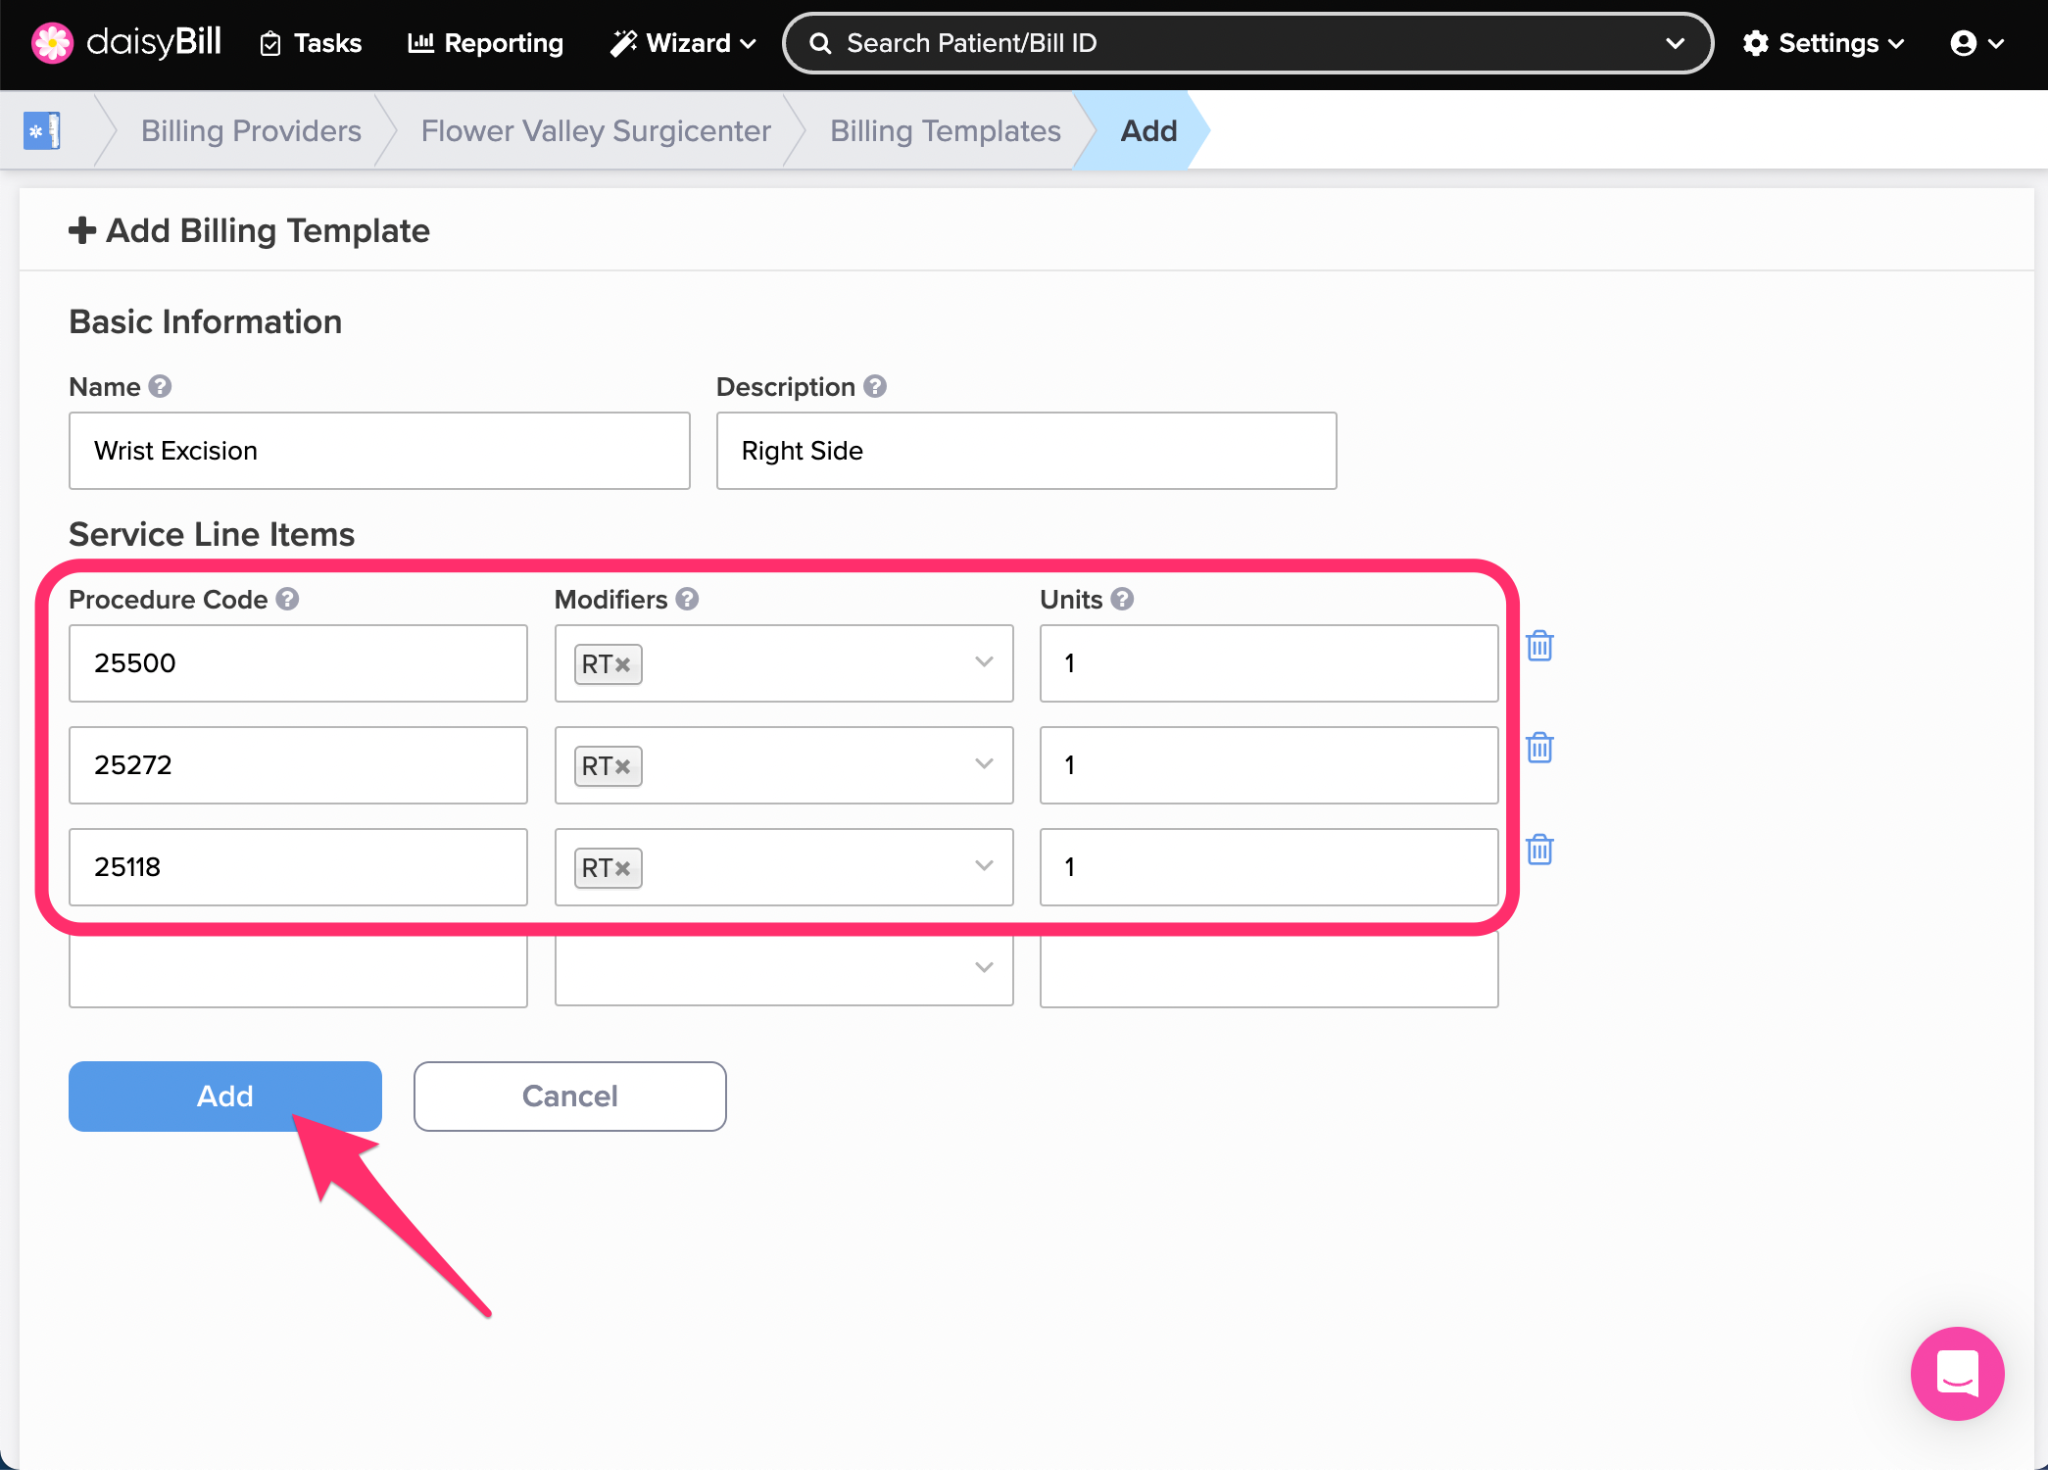Image resolution: width=2048 pixels, height=1470 pixels.
Task: Click the daisyBill flower logo
Action: (52, 43)
